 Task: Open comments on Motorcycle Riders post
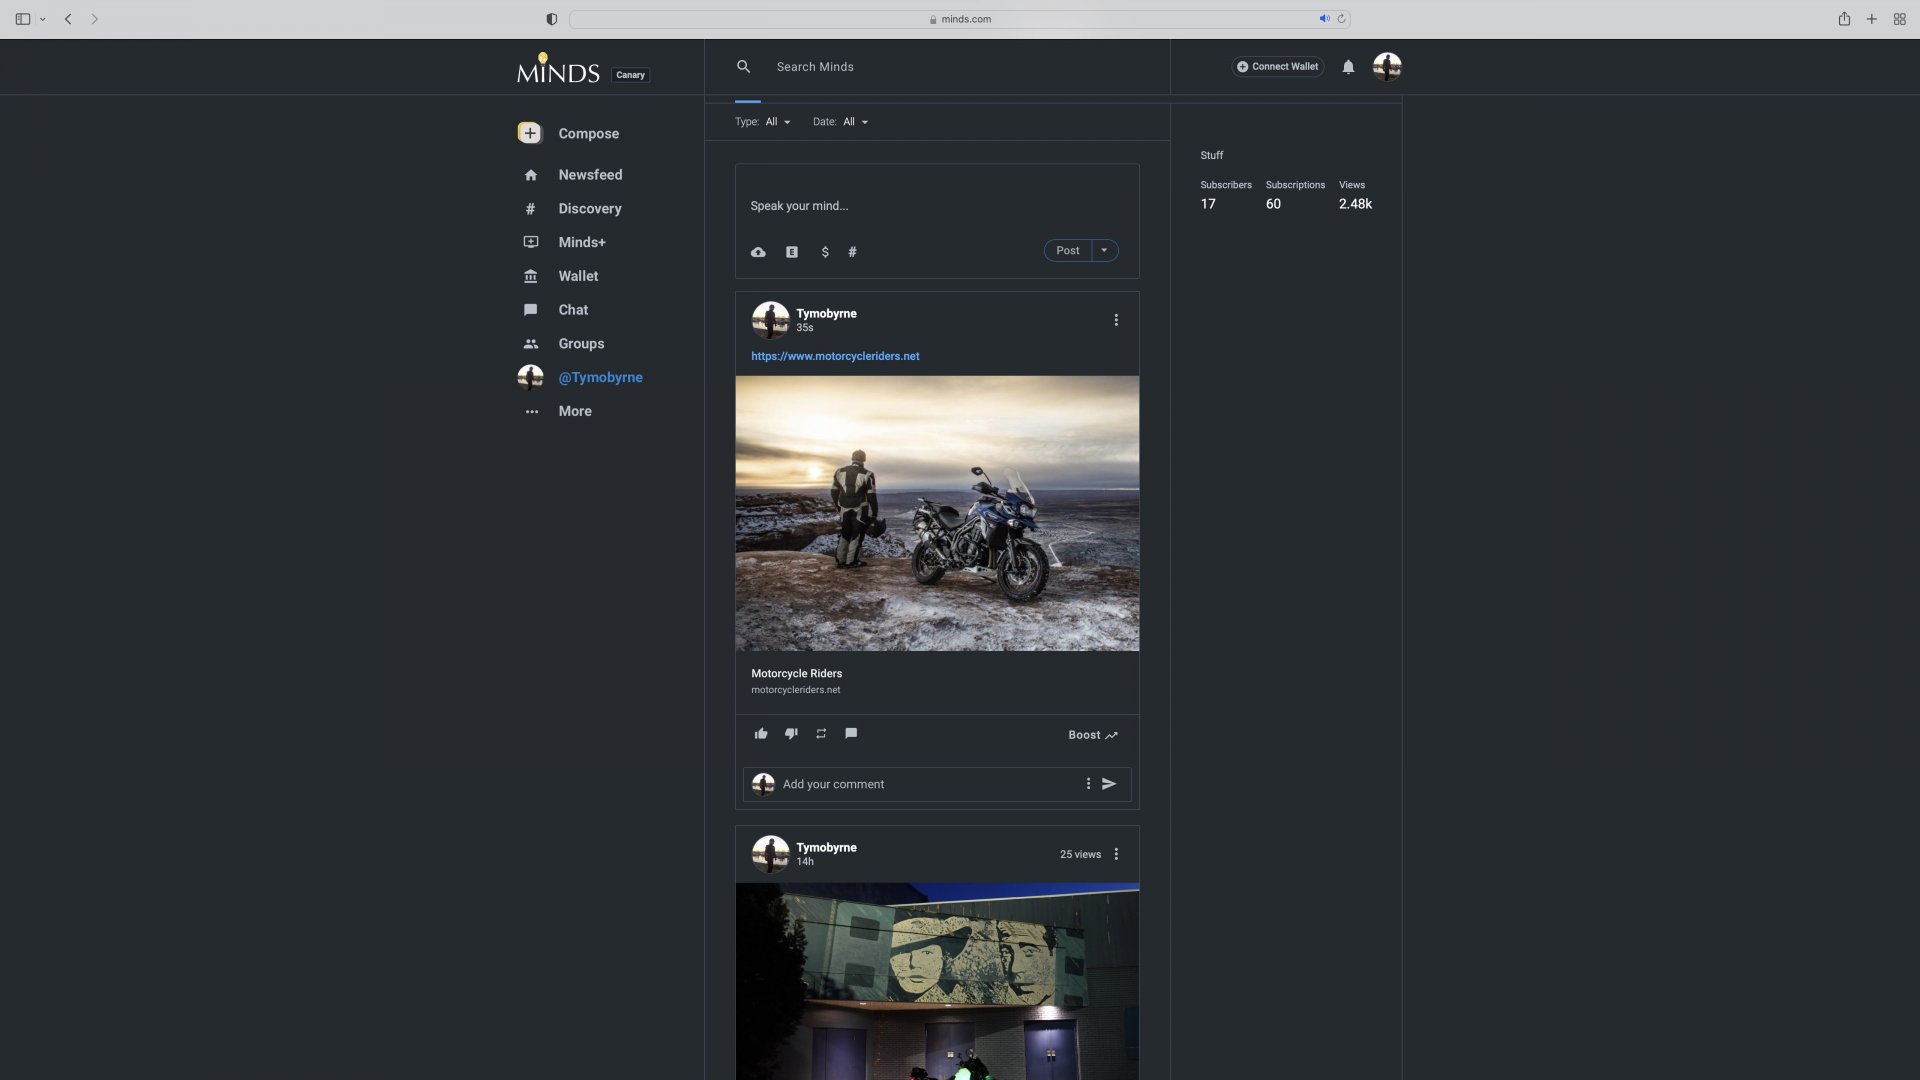(x=851, y=734)
